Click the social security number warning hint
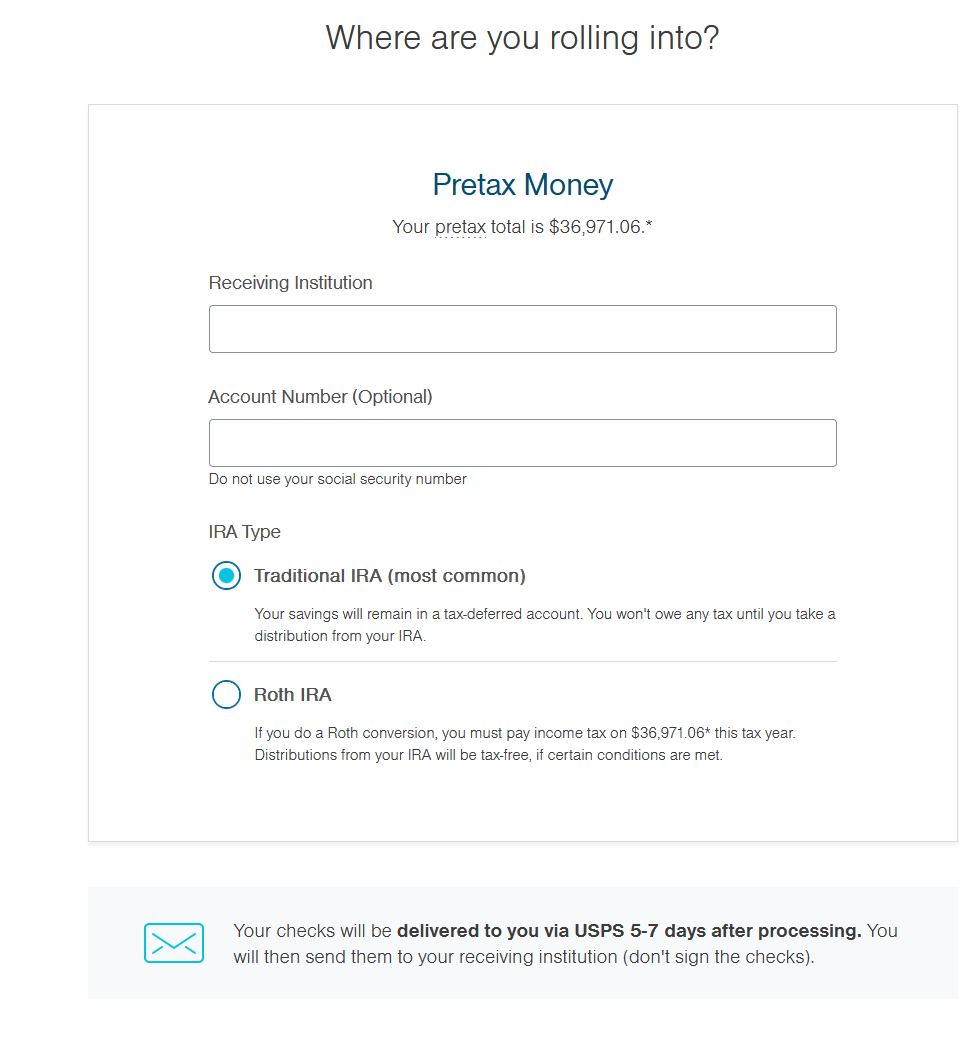The height and width of the screenshot is (1042, 969). click(x=337, y=479)
